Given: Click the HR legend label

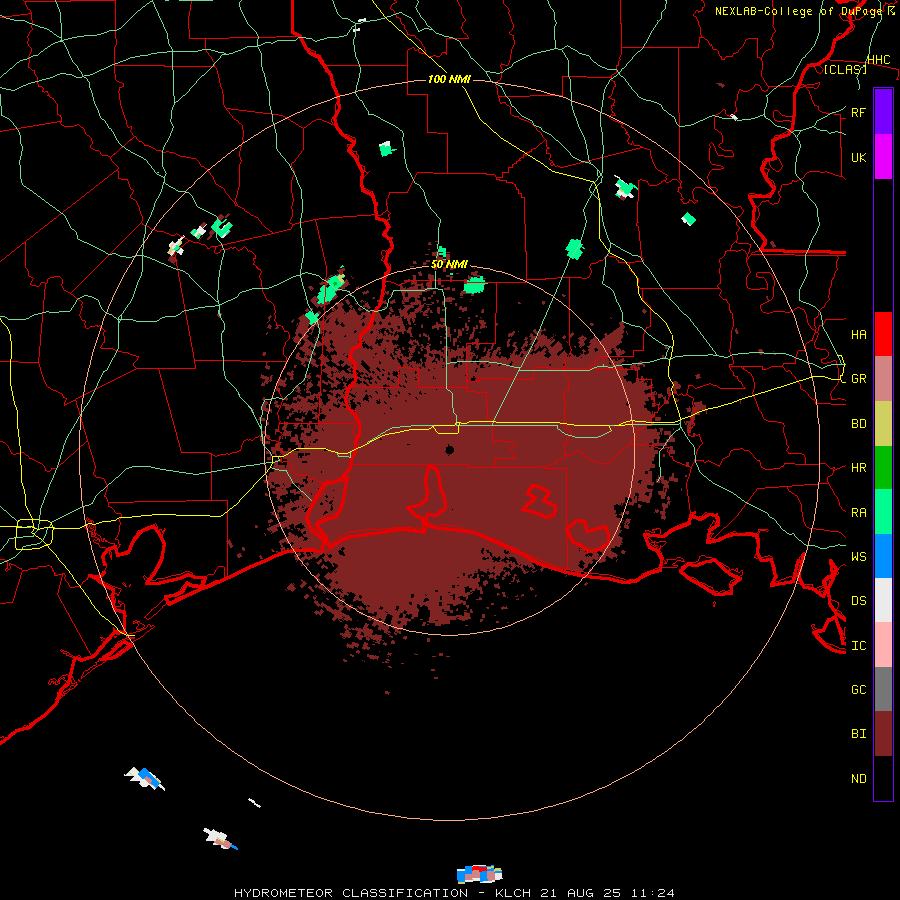Looking at the screenshot, I should pos(858,468).
